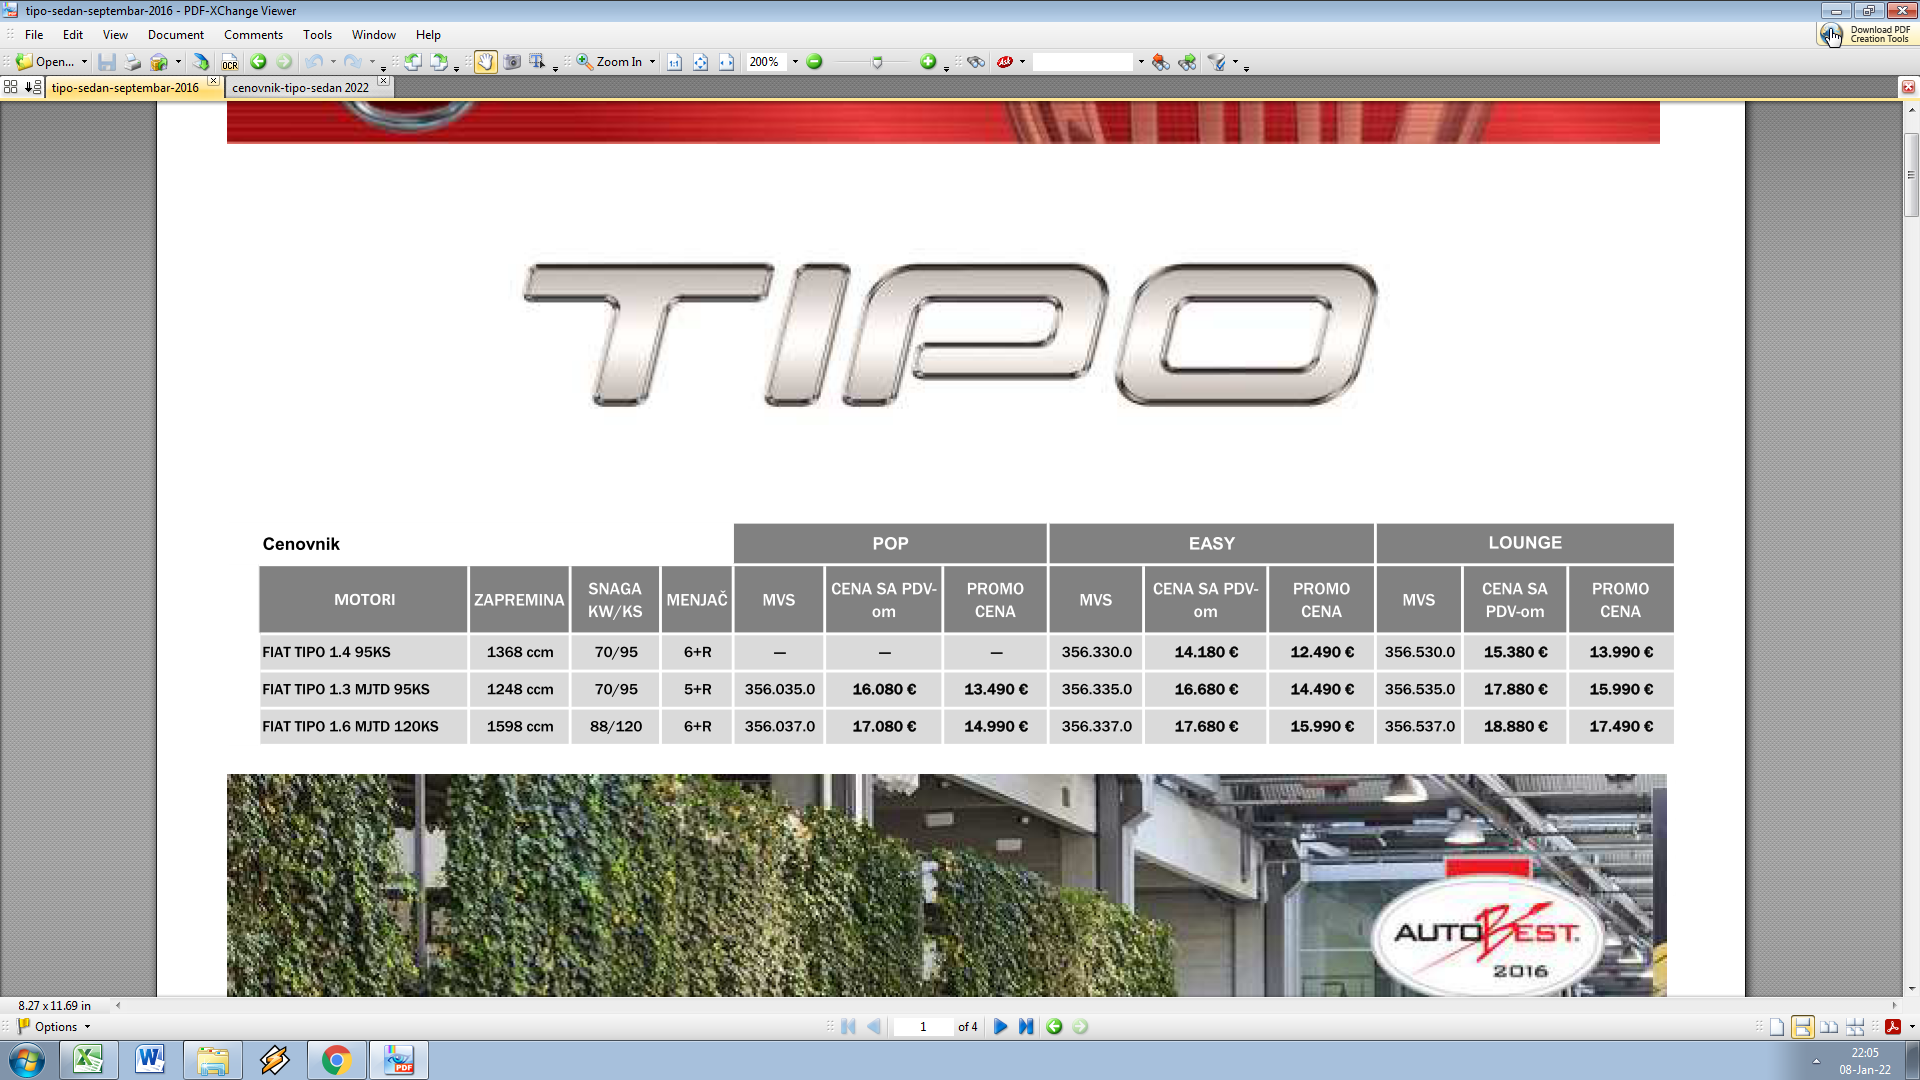Click the search options funnel icon

tap(1217, 62)
